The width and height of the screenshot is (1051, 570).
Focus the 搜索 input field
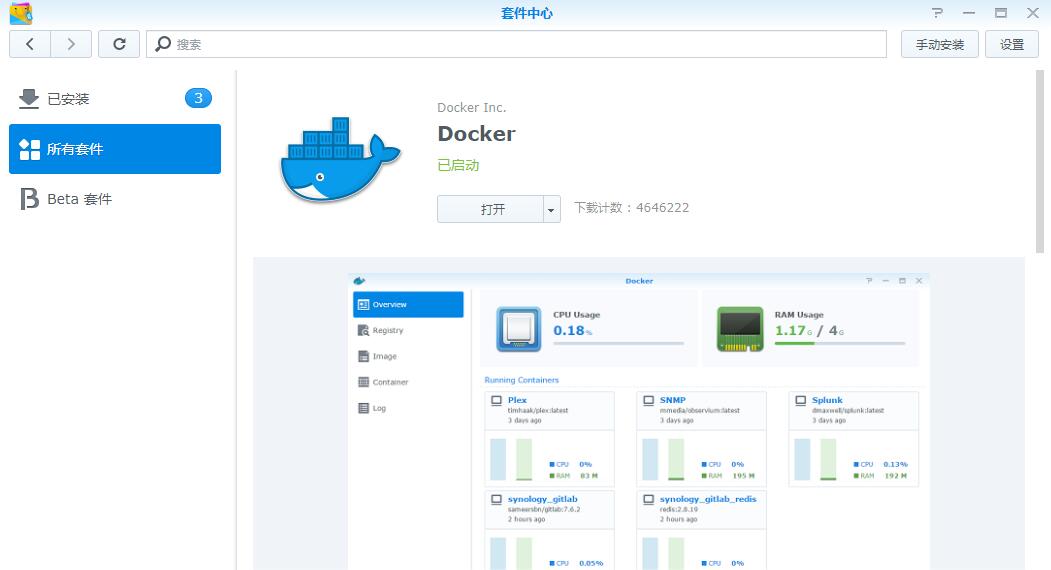click(x=520, y=44)
